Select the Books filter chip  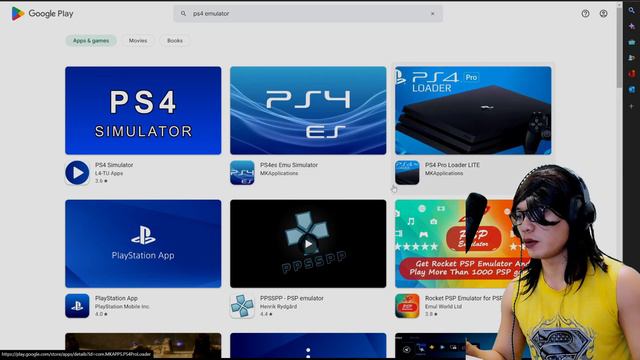[175, 40]
